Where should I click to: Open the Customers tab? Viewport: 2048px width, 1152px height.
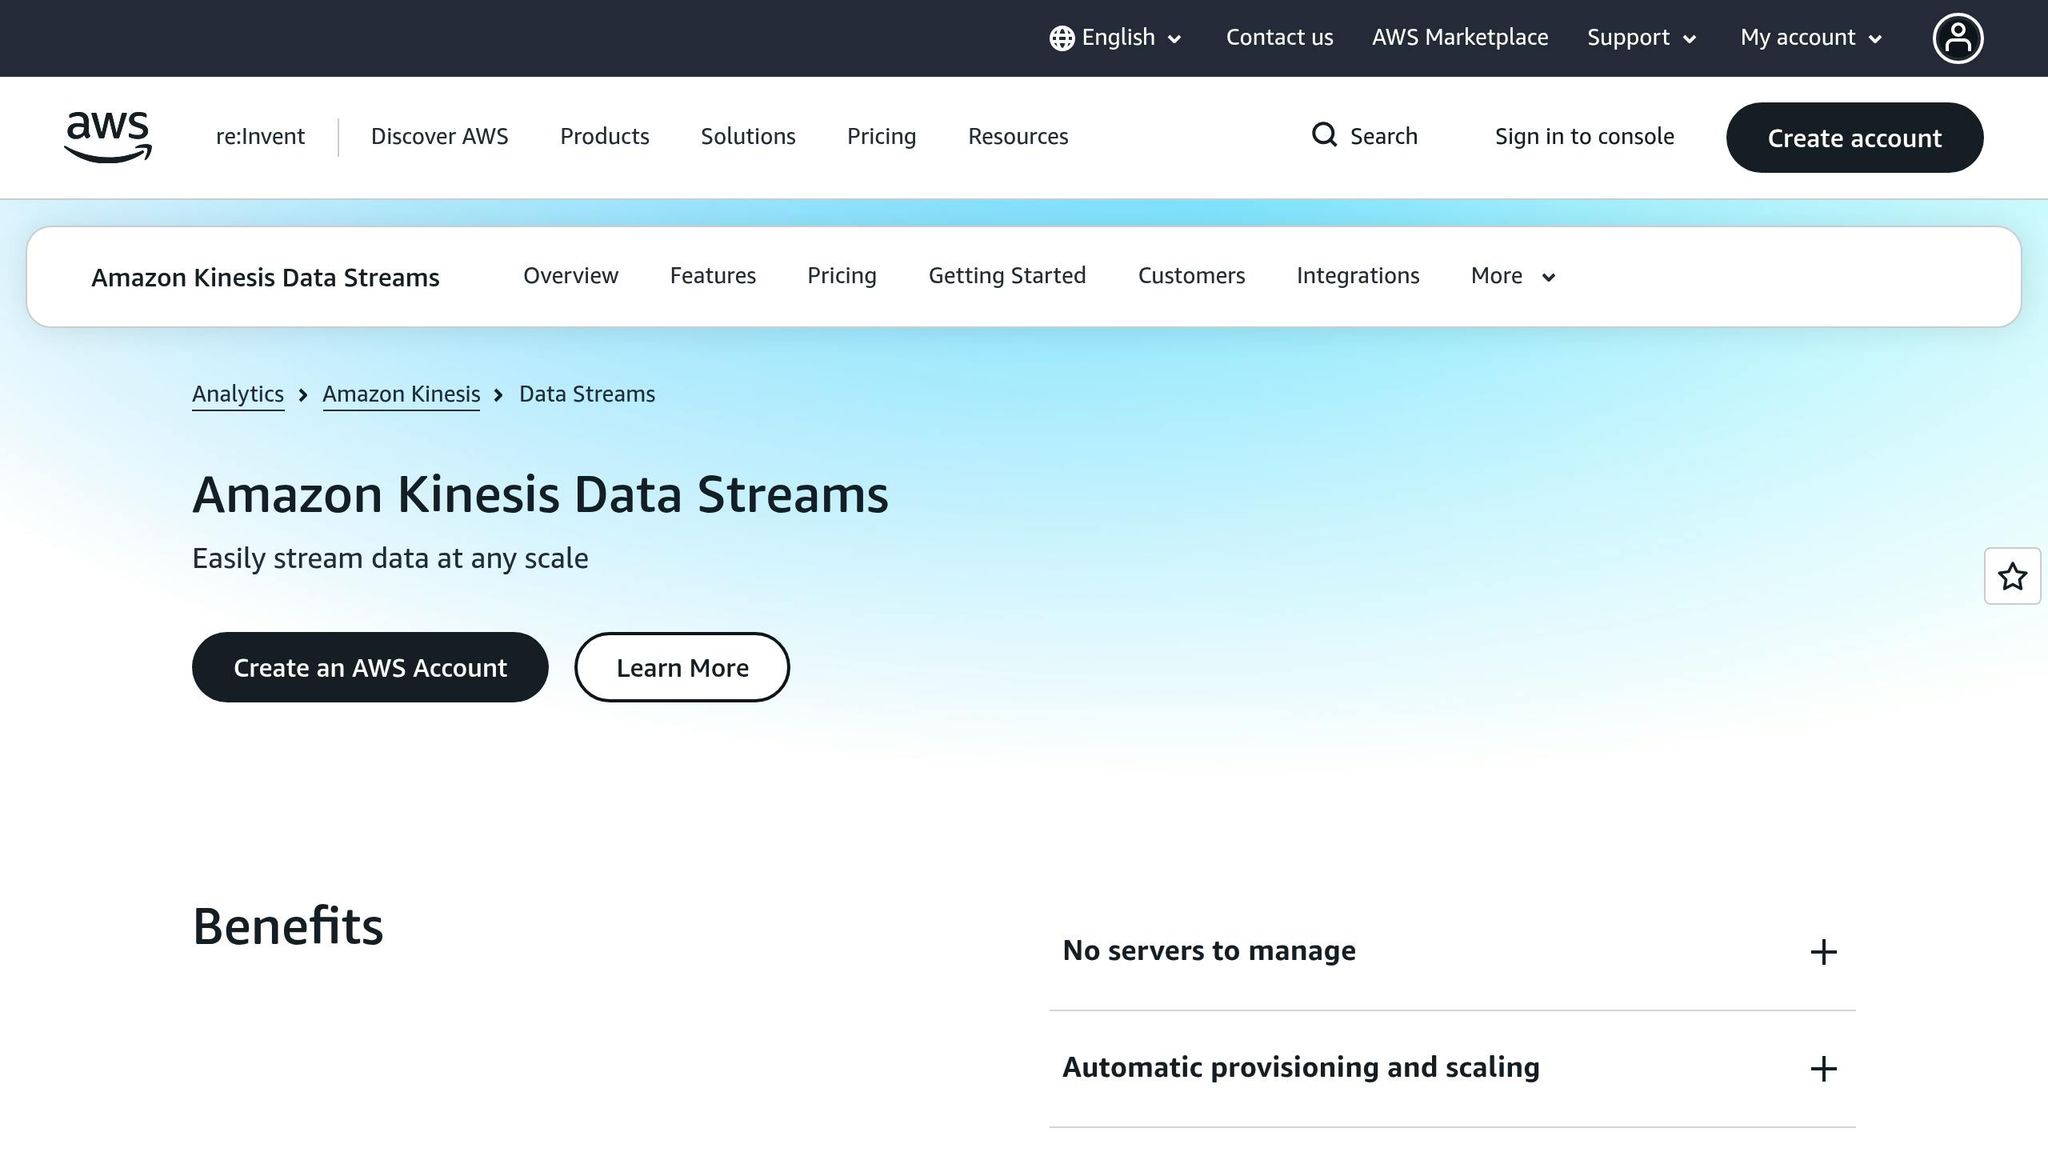[x=1191, y=276]
